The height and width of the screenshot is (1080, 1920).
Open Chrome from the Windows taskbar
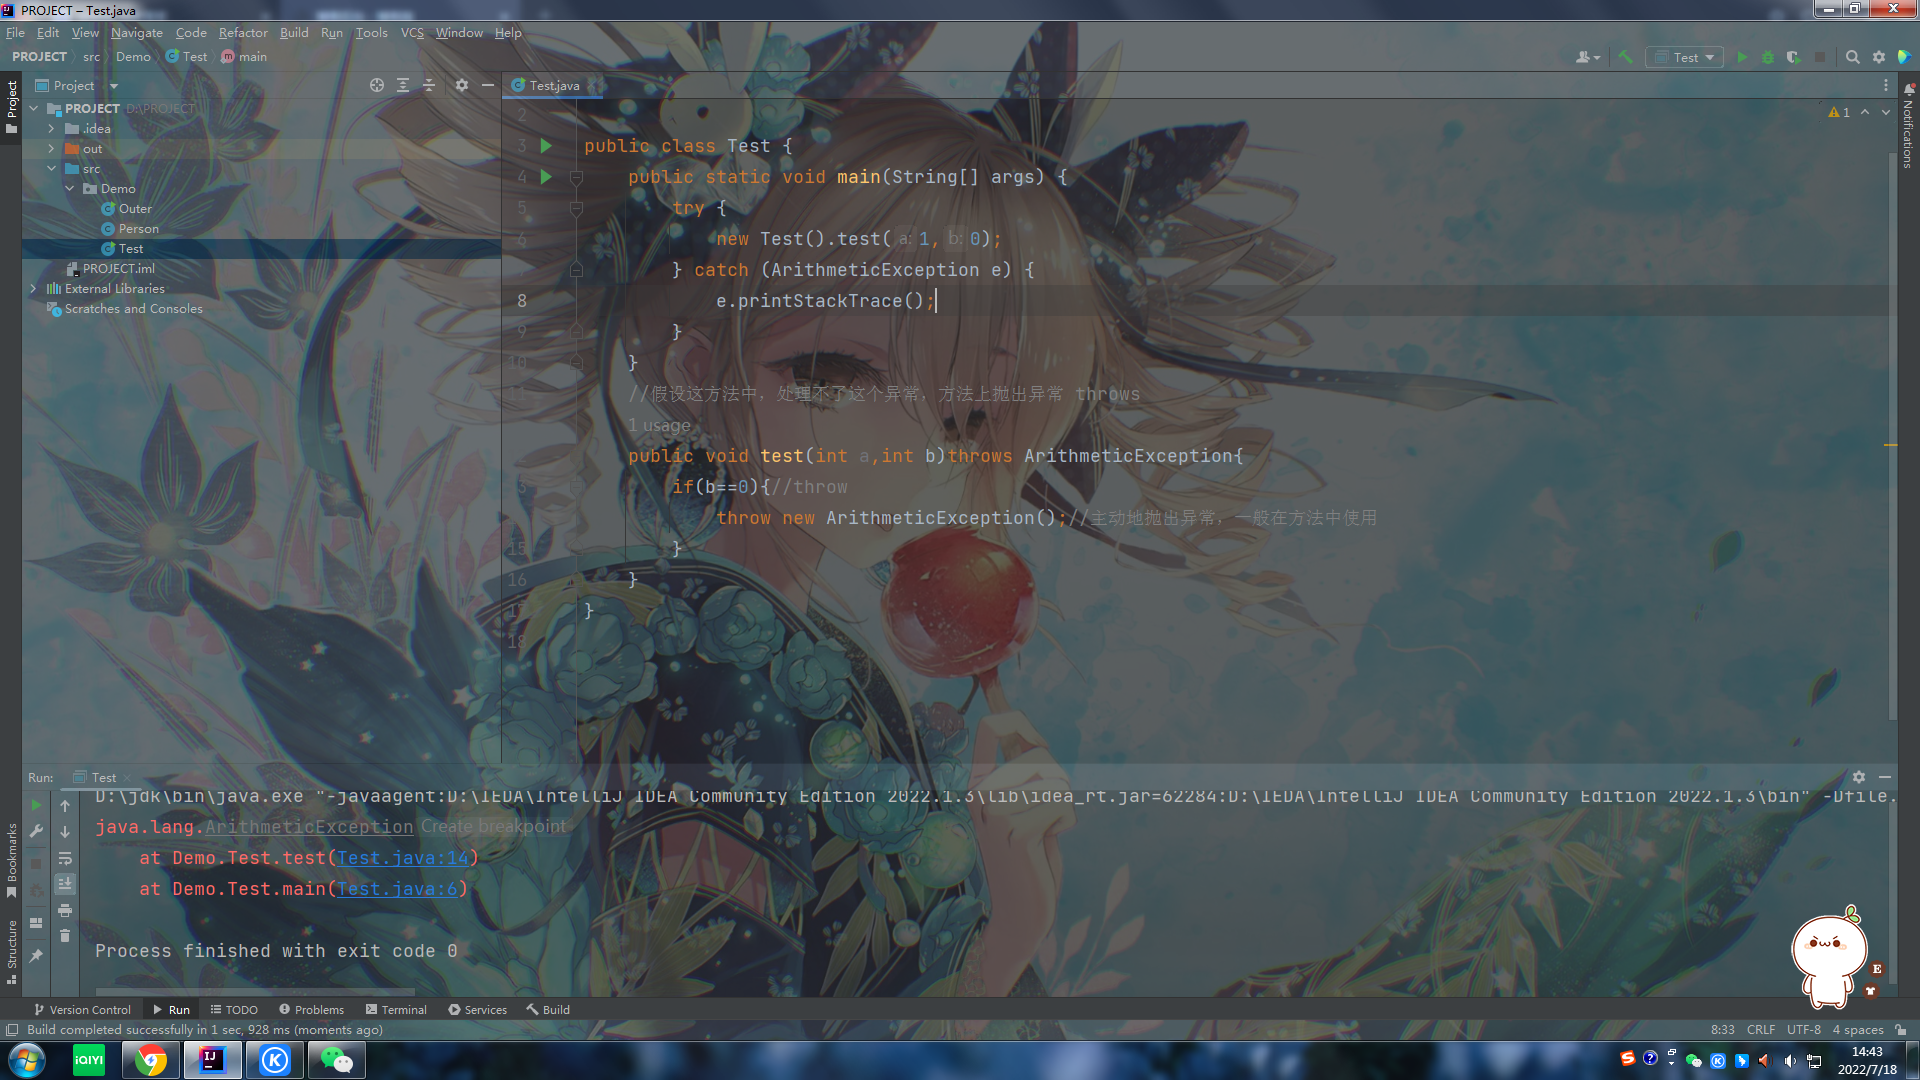tap(151, 1060)
